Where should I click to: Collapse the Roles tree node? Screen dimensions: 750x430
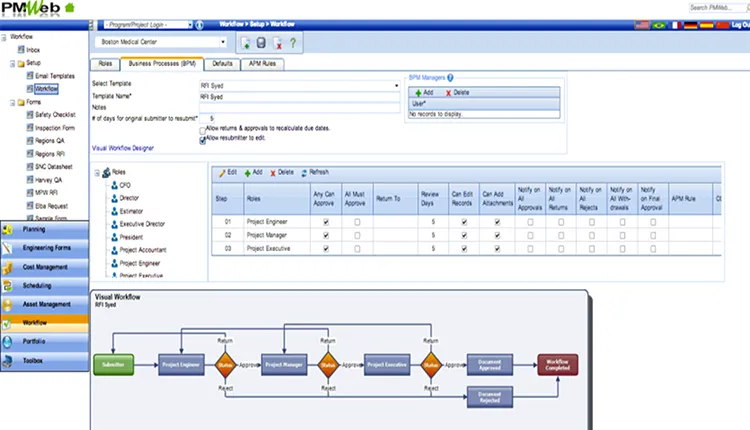98,173
